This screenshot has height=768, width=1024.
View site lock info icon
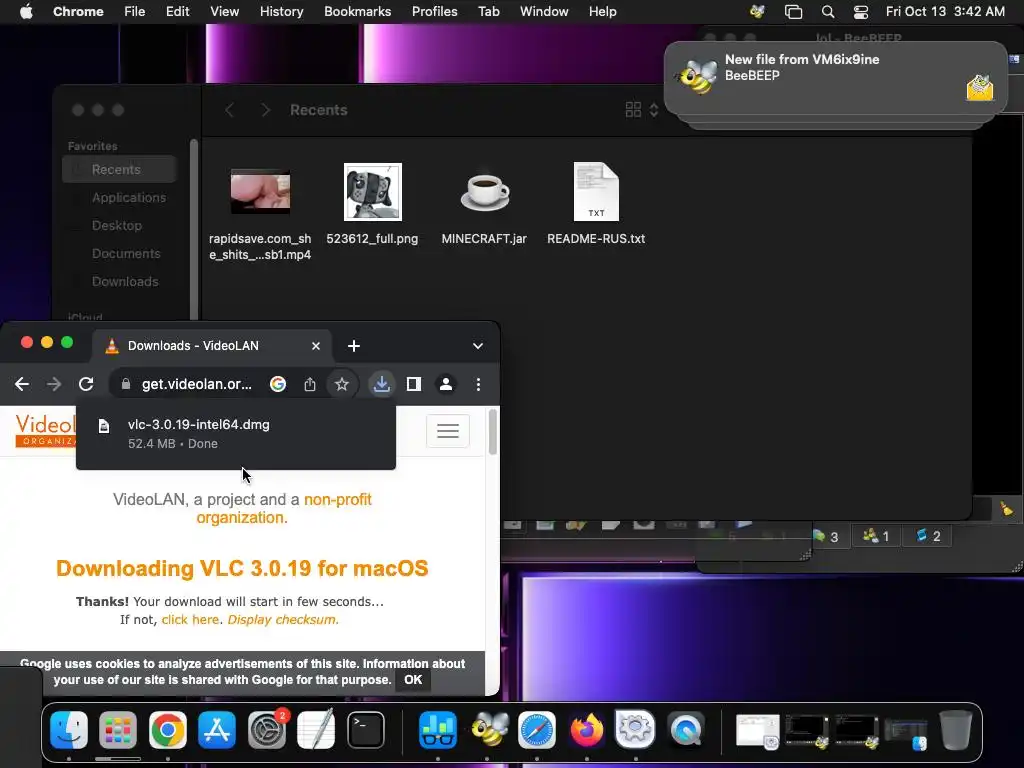pos(126,384)
